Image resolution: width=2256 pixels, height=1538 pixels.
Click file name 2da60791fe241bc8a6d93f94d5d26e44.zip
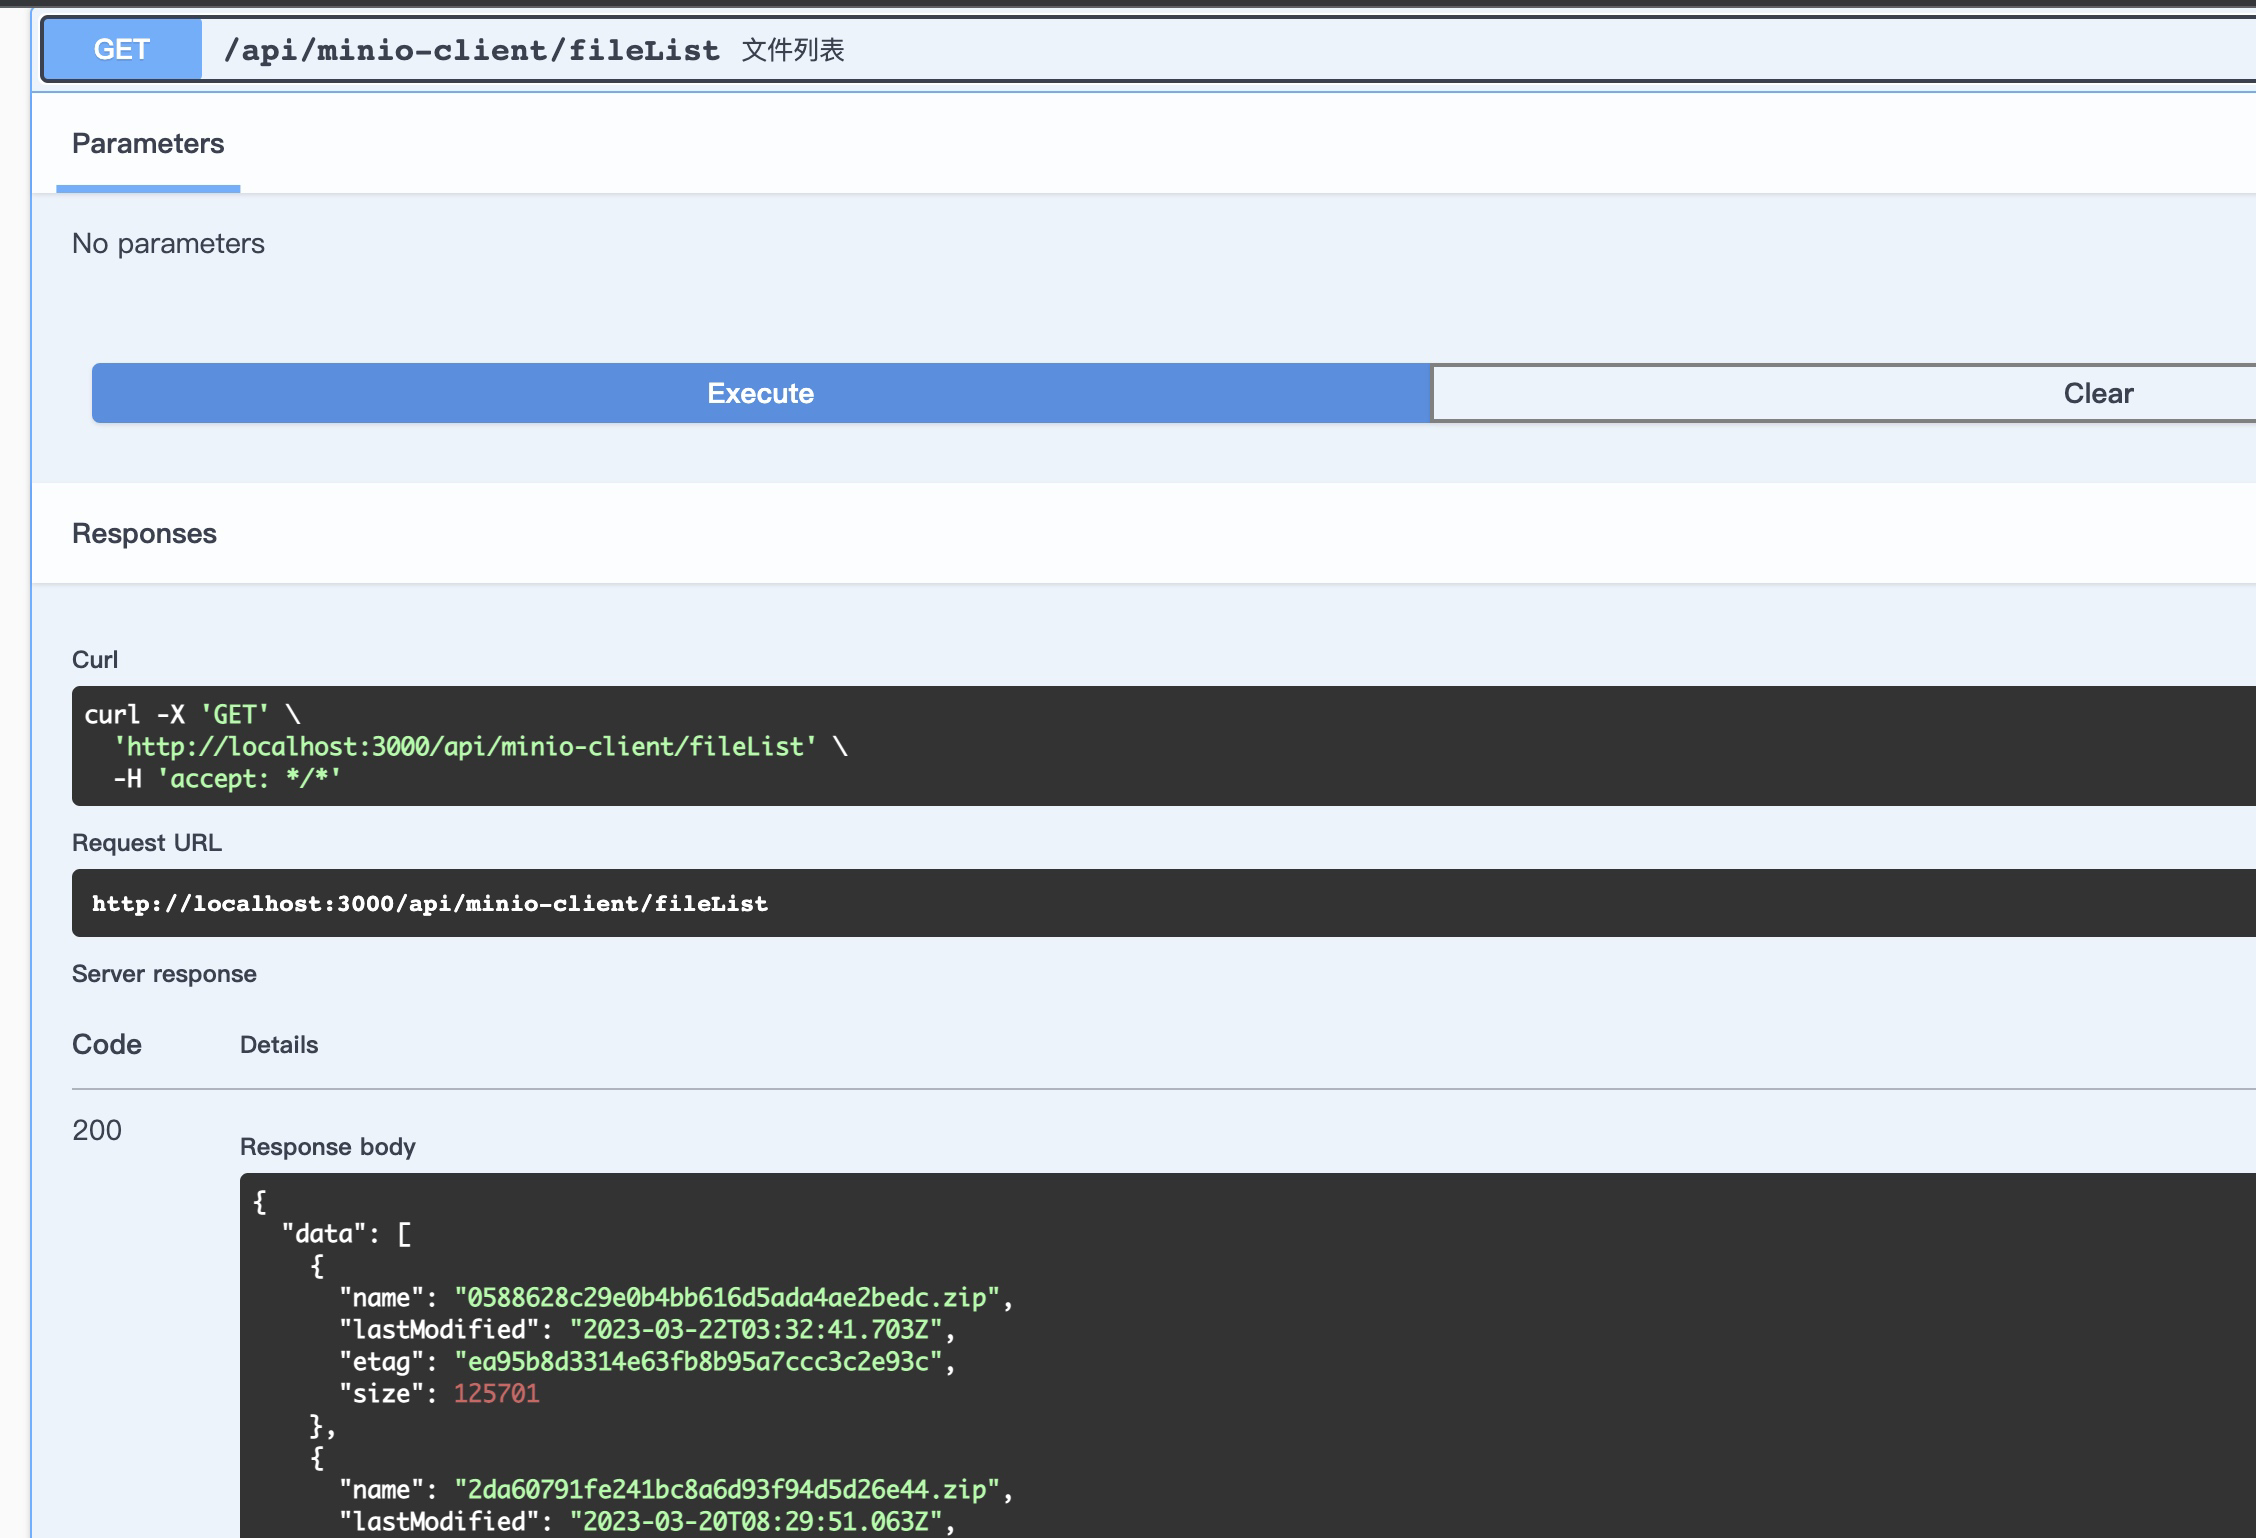[x=727, y=1490]
